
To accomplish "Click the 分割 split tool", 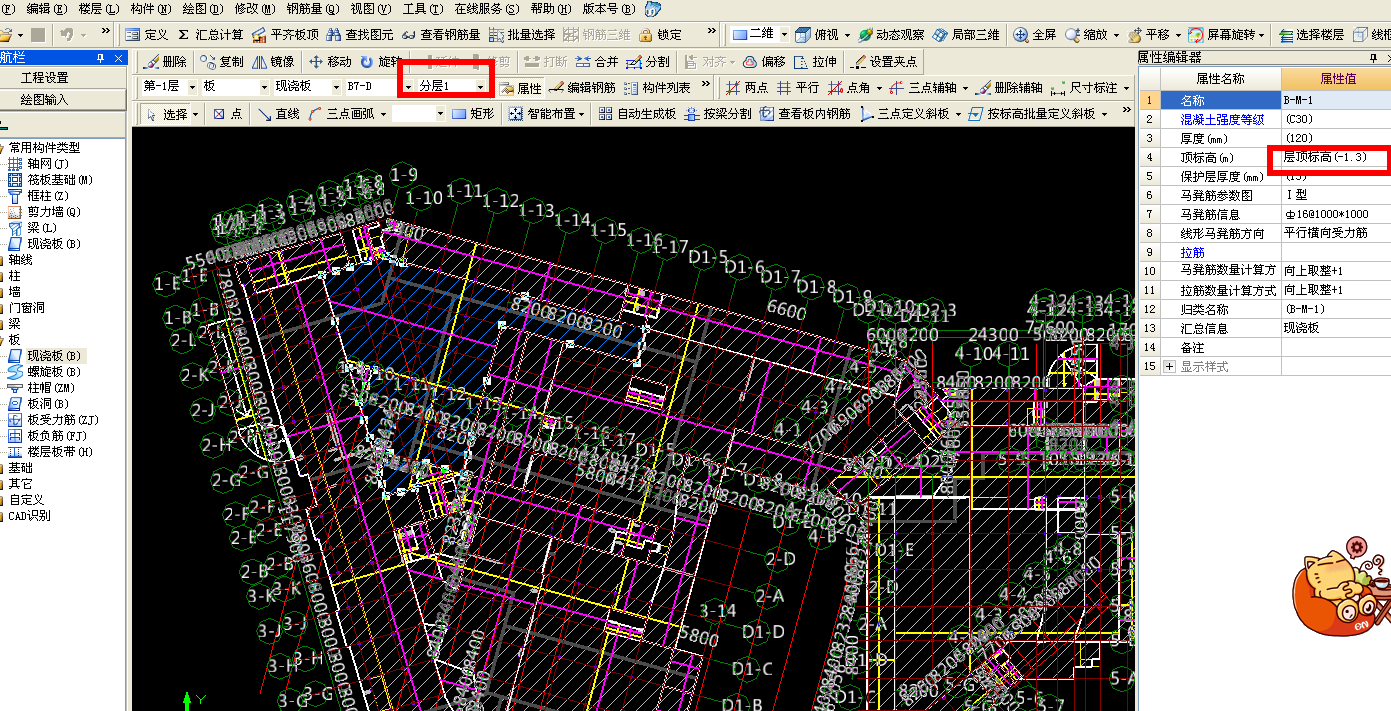I will (x=648, y=61).
